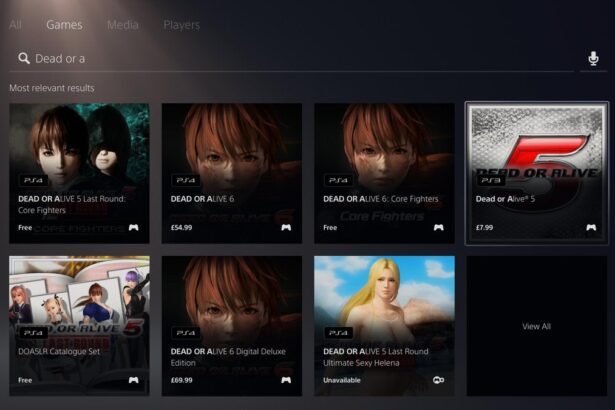Click controller icon on Dead or Alive 5 PS3 tile

591,228
